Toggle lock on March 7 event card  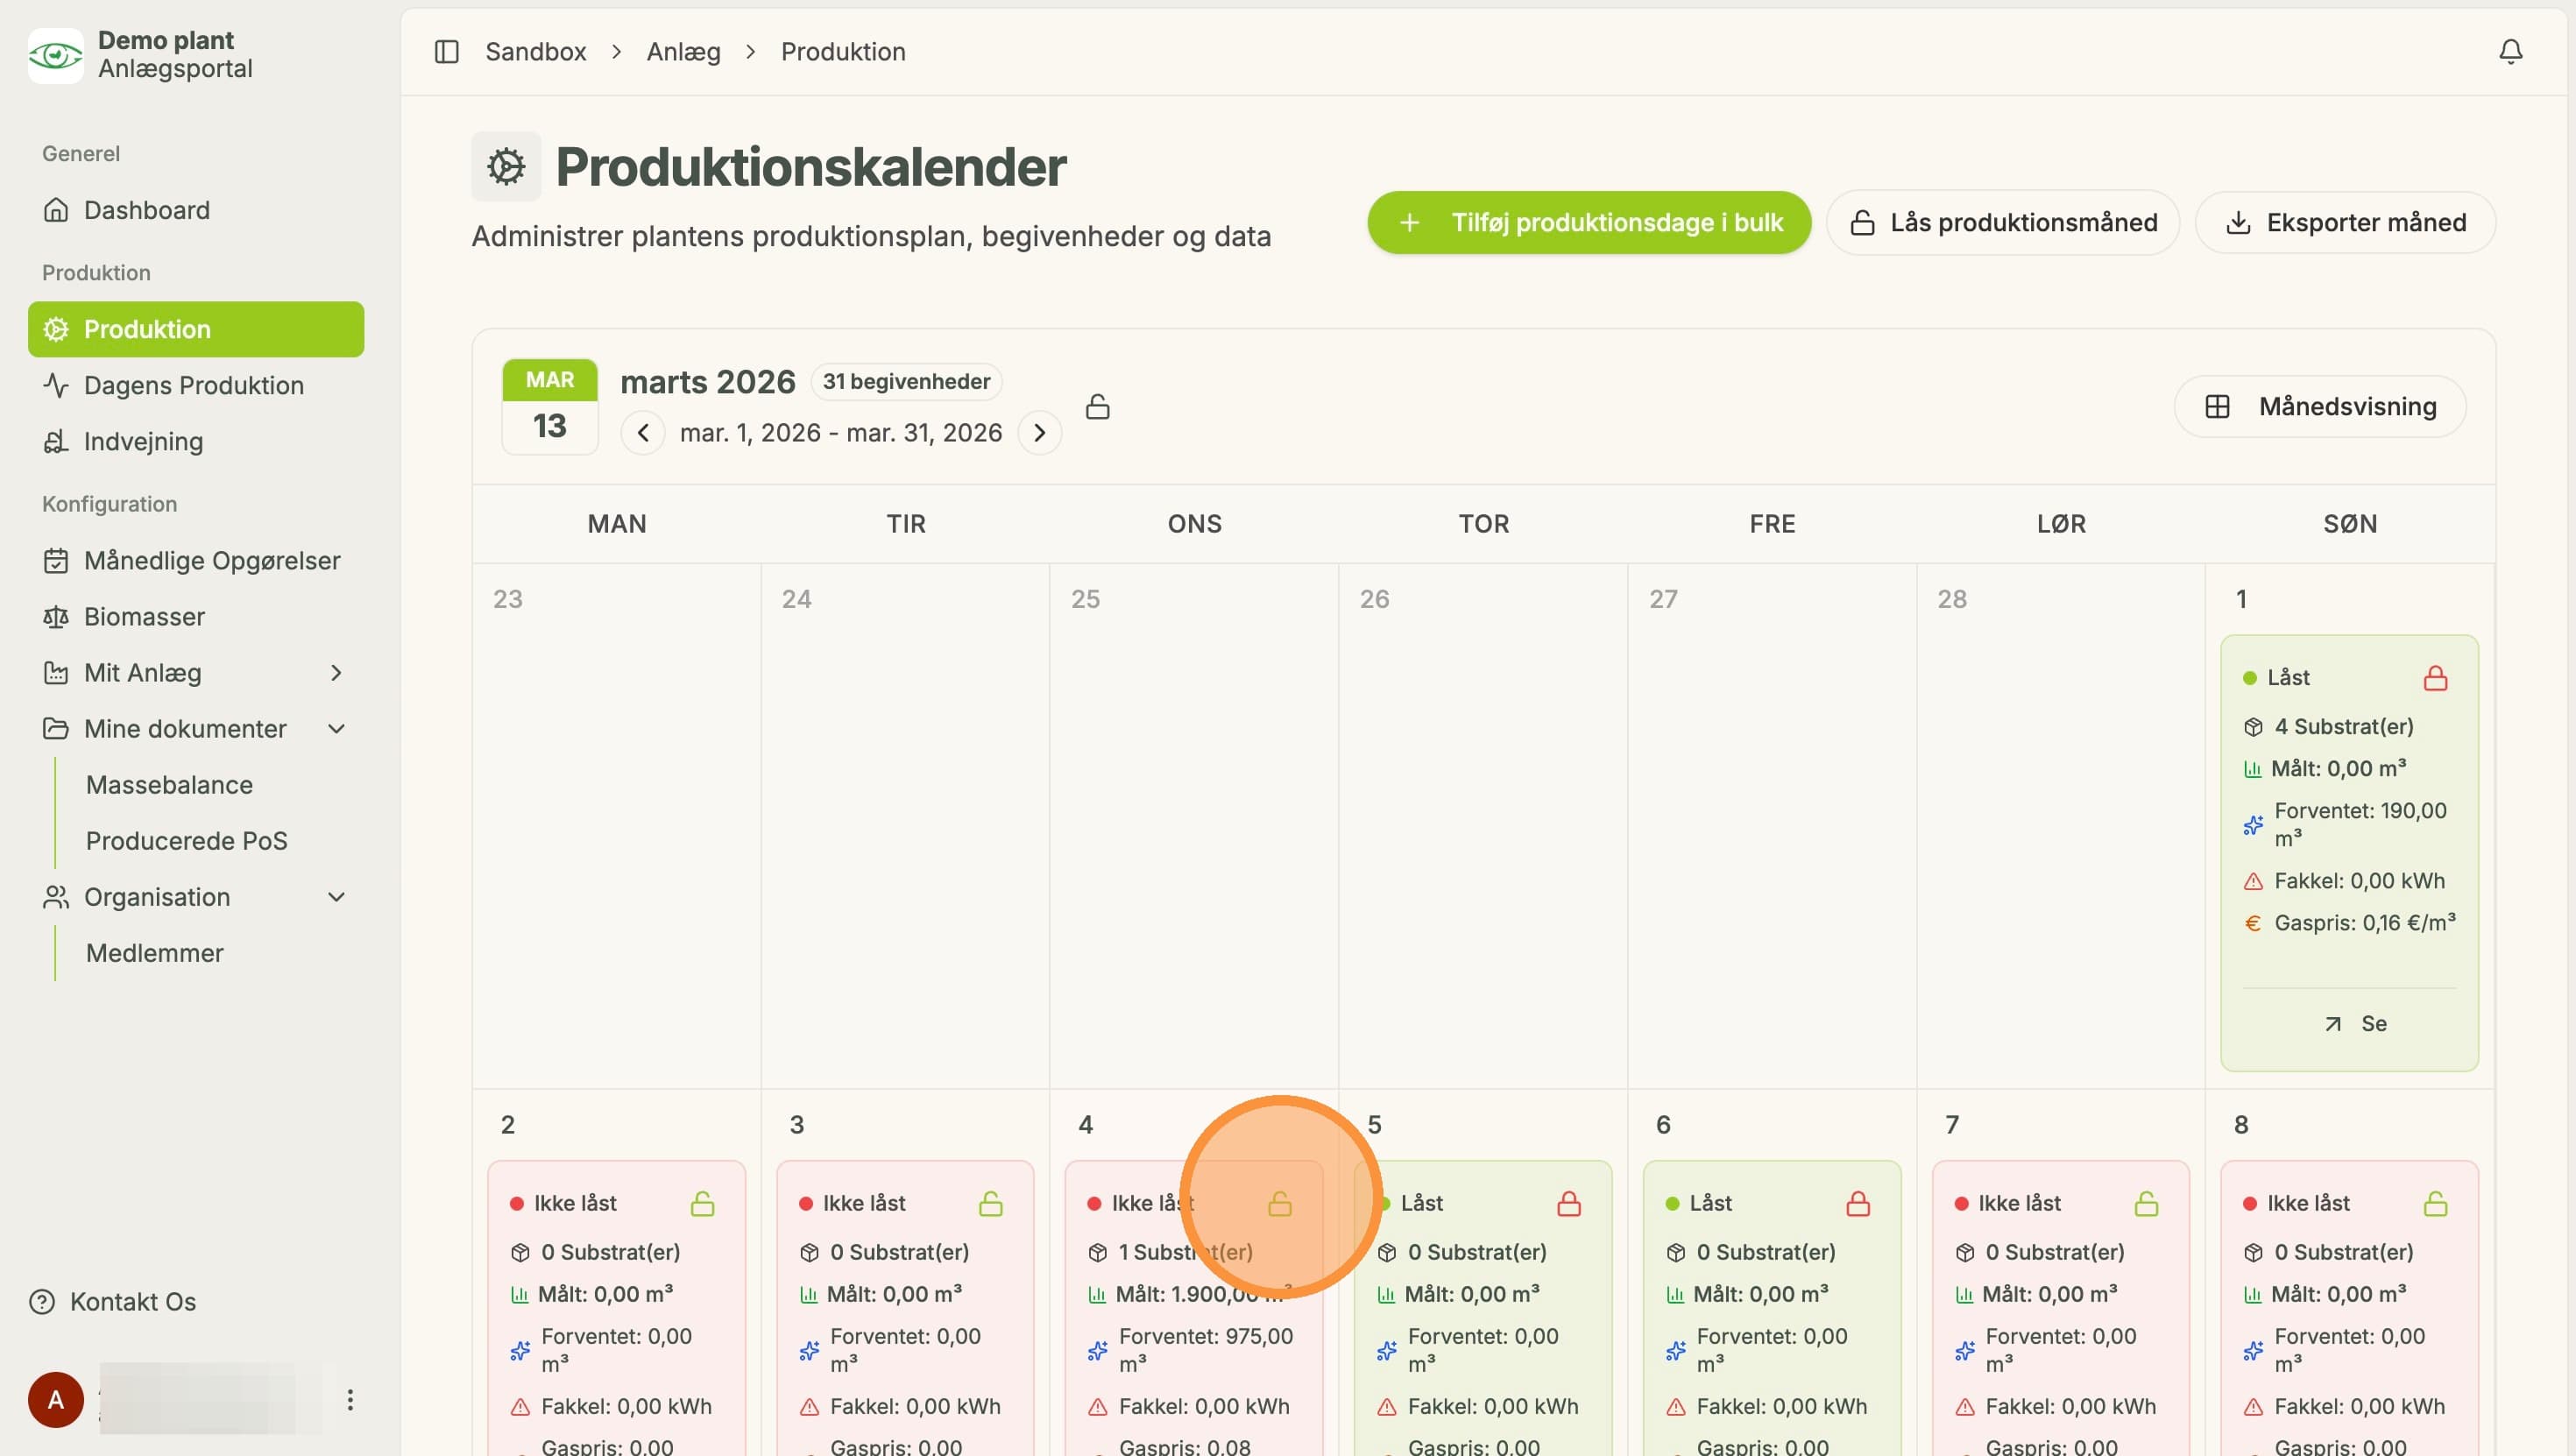[2146, 1203]
